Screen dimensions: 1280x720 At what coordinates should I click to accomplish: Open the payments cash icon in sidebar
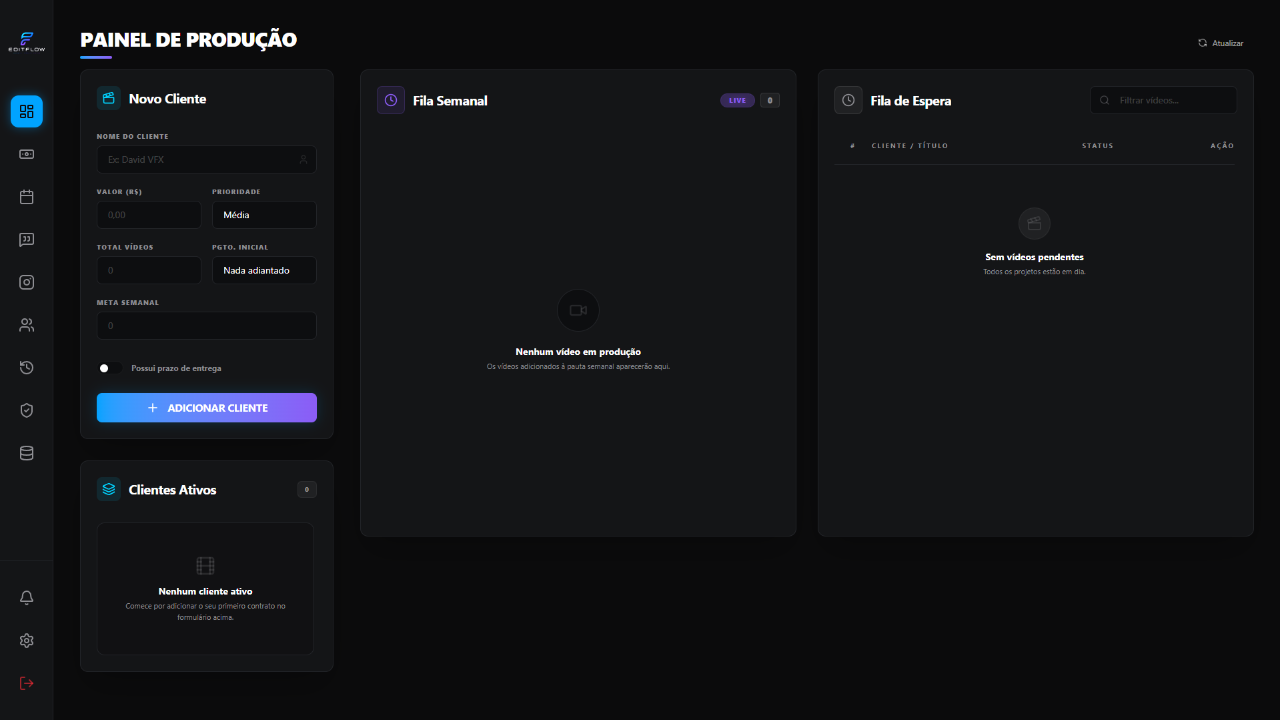(x=27, y=154)
